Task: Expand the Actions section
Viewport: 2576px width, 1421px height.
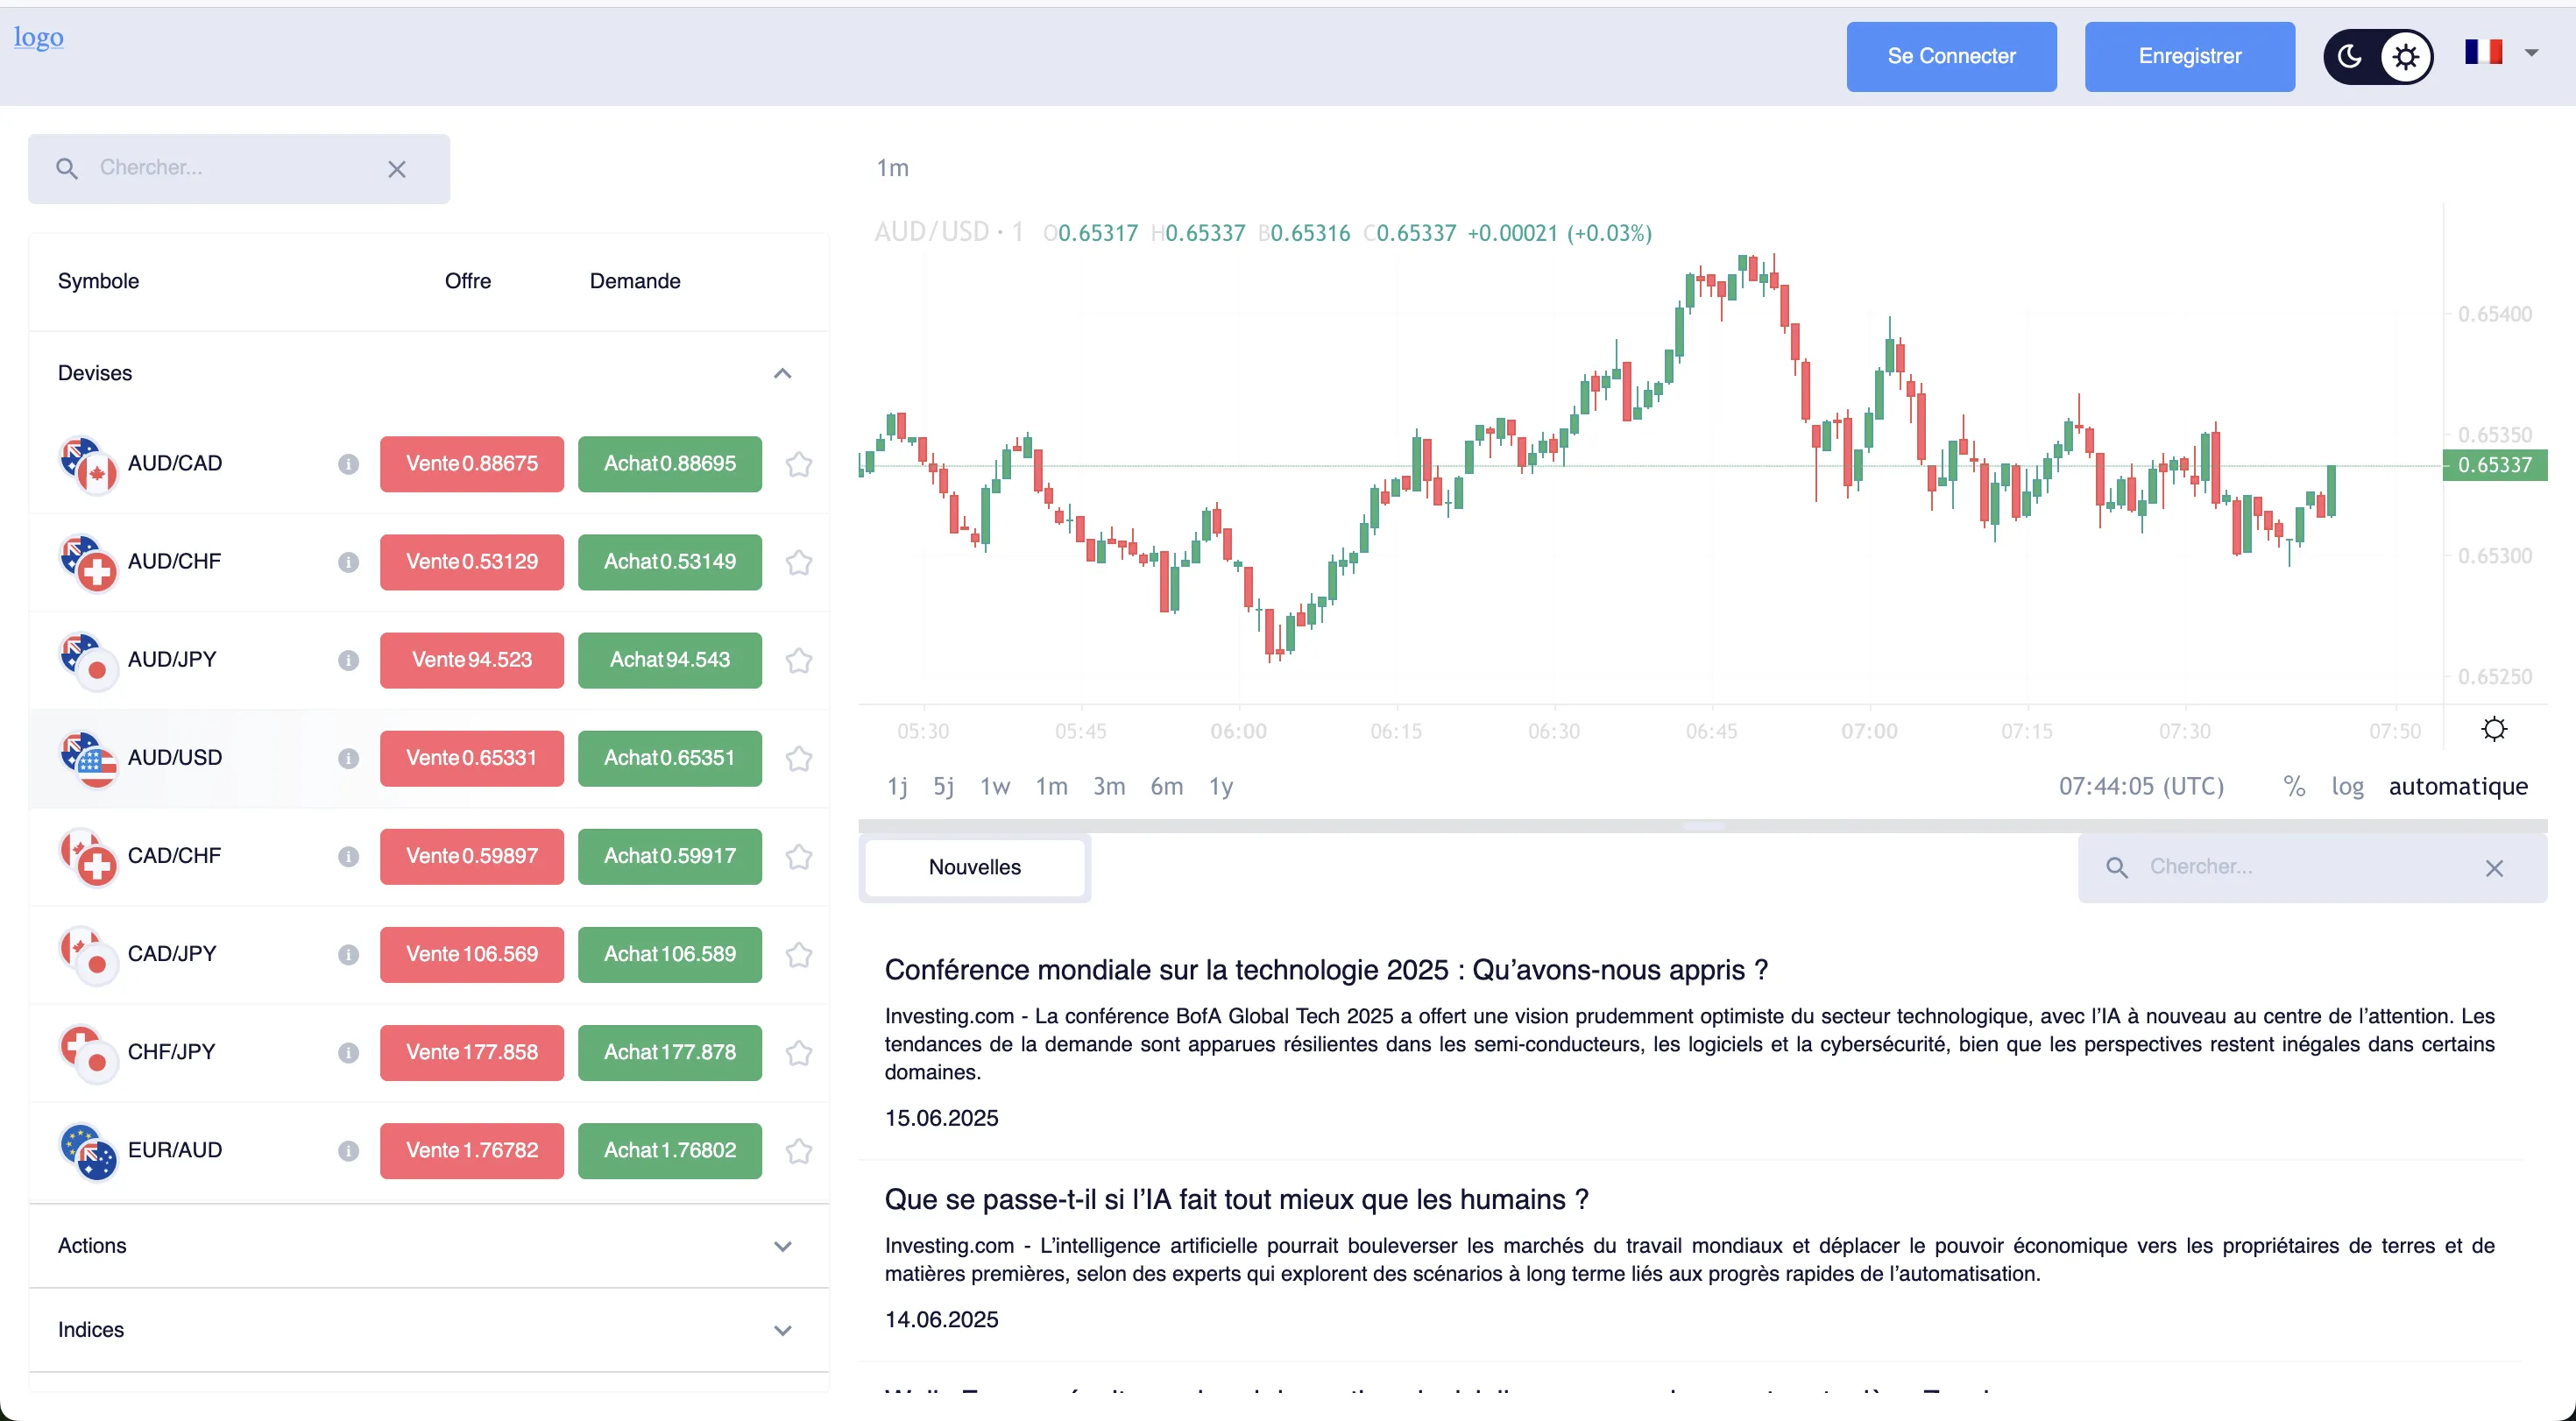Action: pyautogui.click(x=783, y=1246)
